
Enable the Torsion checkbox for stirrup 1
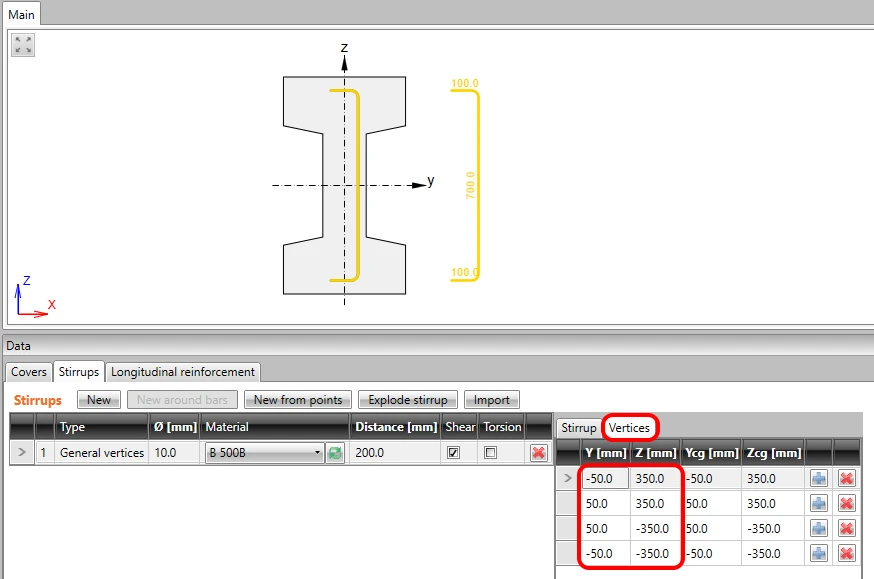pyautogui.click(x=491, y=453)
